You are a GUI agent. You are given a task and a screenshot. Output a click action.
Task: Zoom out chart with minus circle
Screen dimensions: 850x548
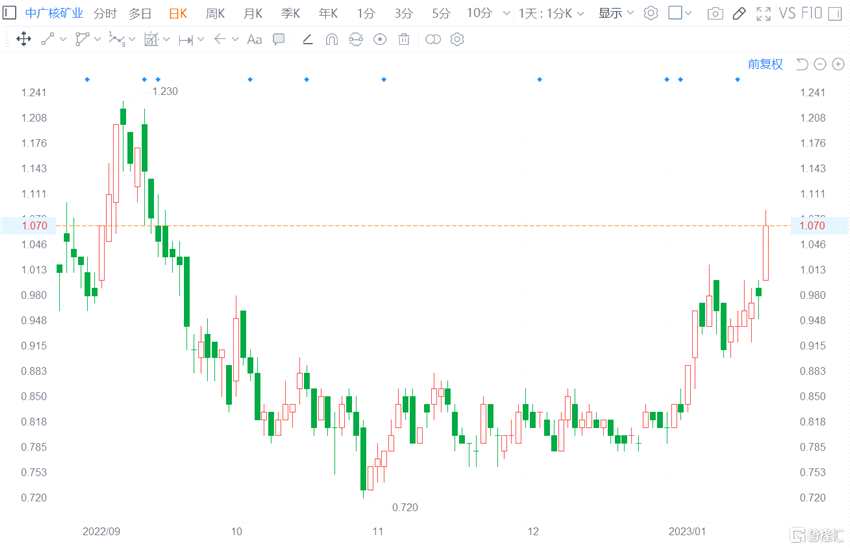pos(820,65)
